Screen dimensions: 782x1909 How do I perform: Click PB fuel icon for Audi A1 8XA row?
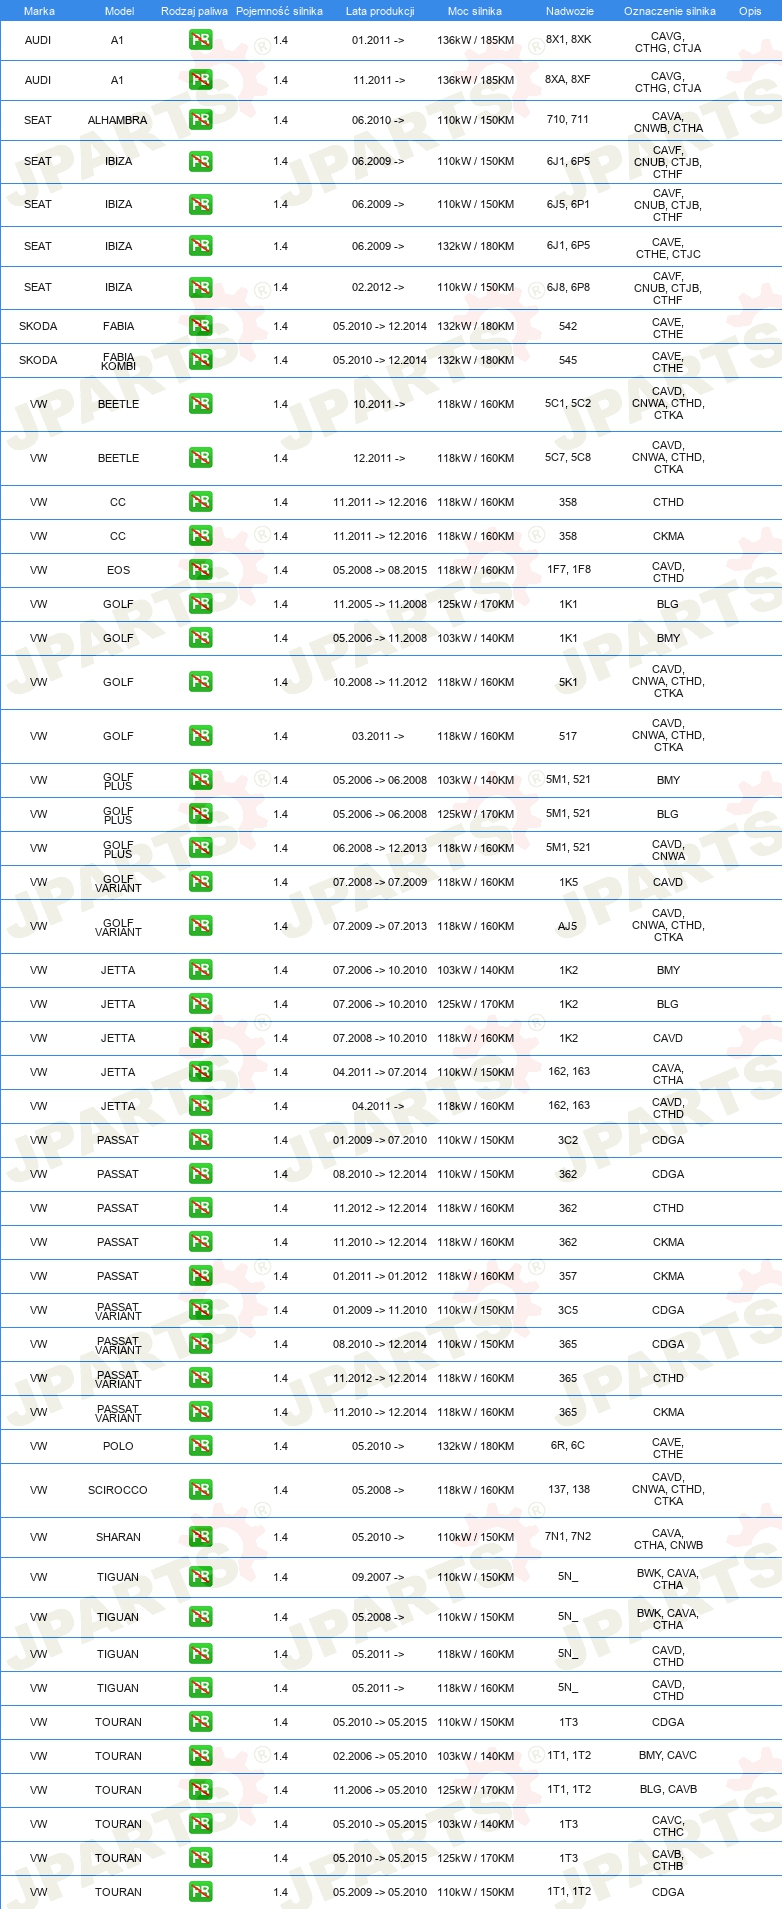(200, 80)
